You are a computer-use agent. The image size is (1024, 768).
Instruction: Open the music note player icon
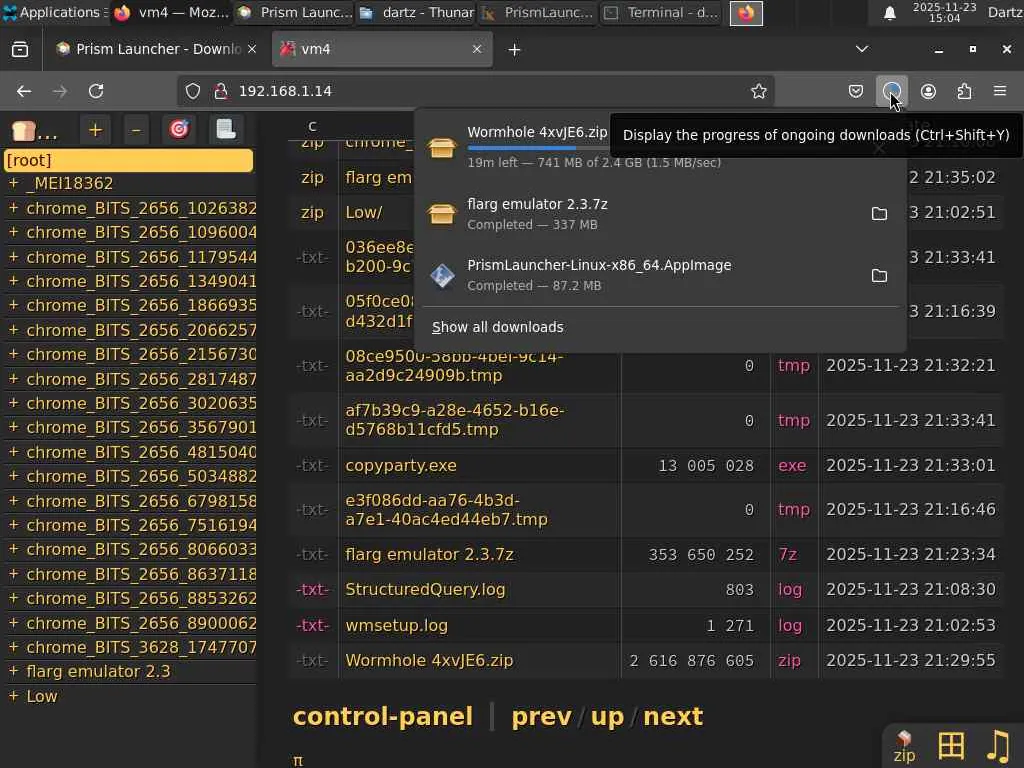998,746
